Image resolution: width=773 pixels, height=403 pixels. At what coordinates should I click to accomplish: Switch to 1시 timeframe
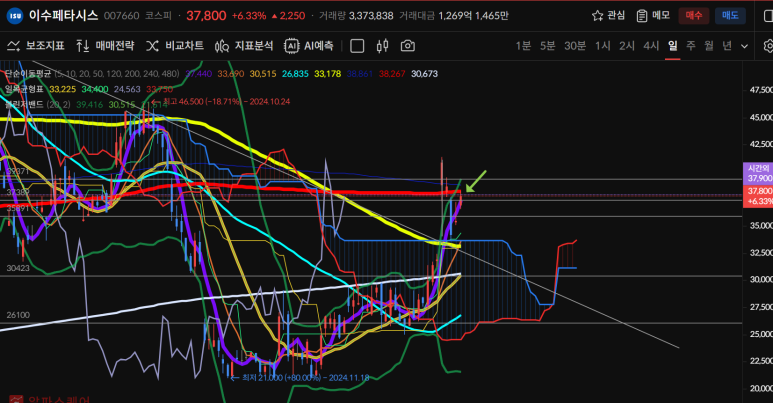tap(602, 46)
